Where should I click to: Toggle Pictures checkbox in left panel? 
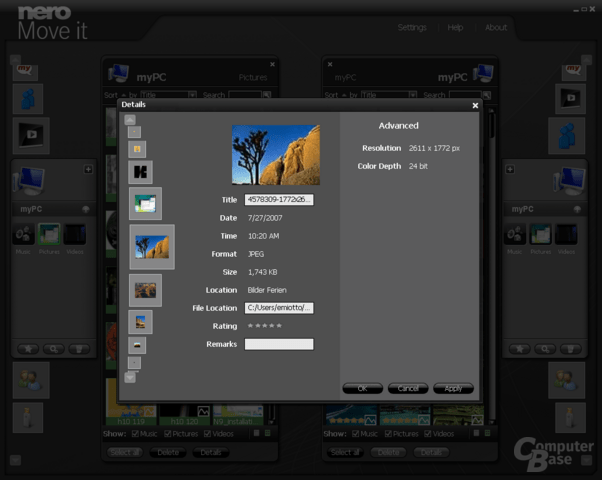pyautogui.click(x=167, y=434)
